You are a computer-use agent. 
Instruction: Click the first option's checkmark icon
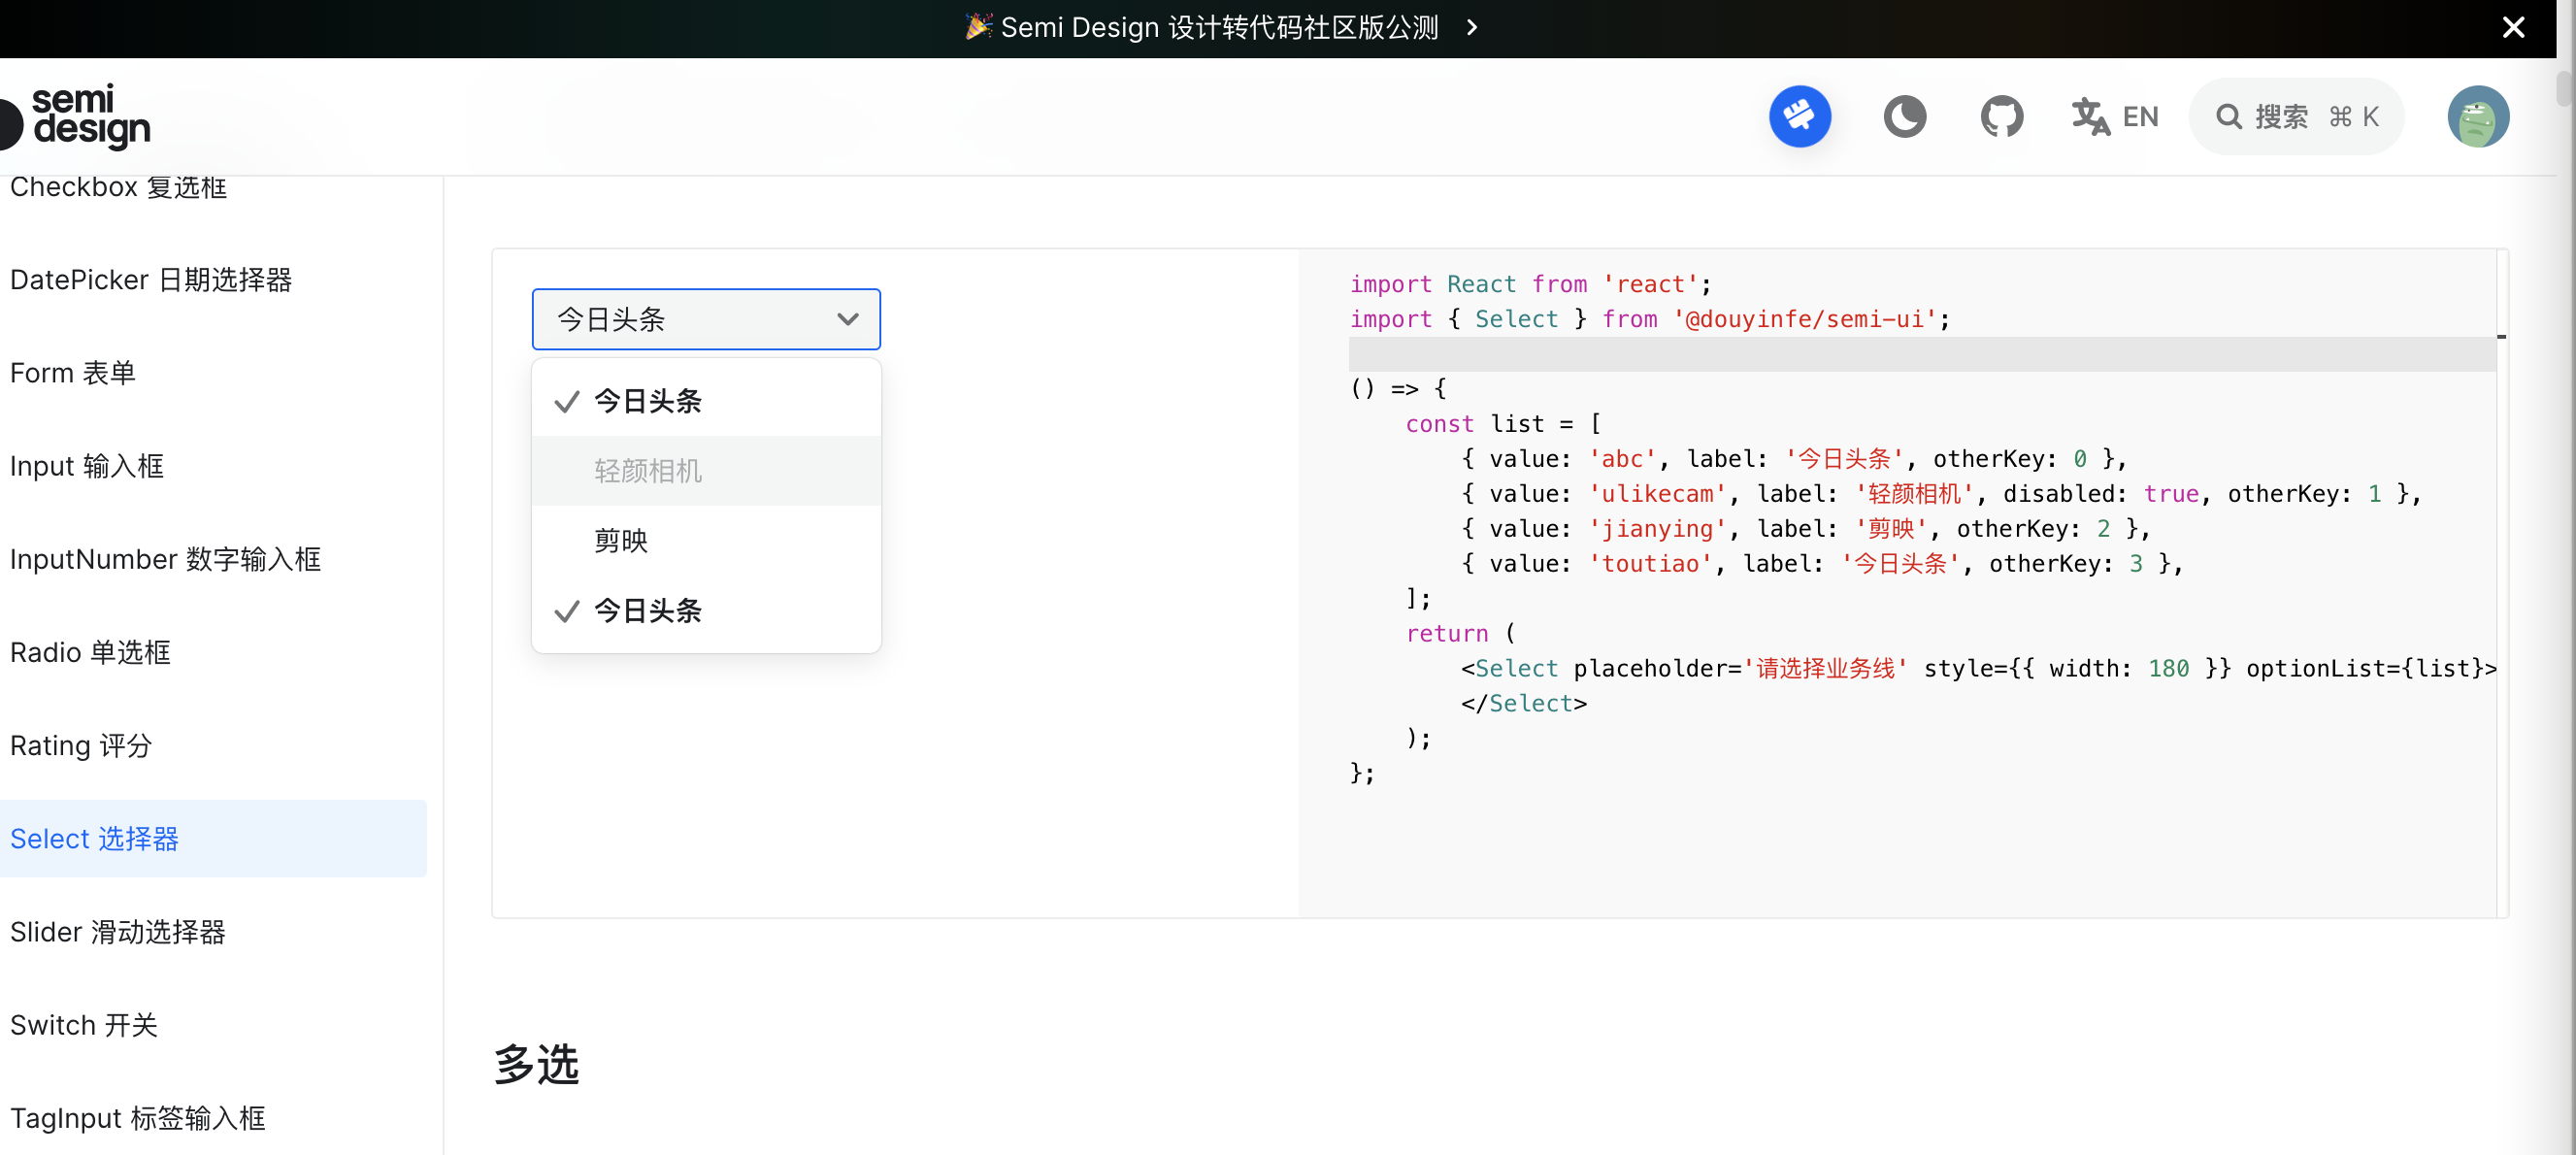[566, 402]
